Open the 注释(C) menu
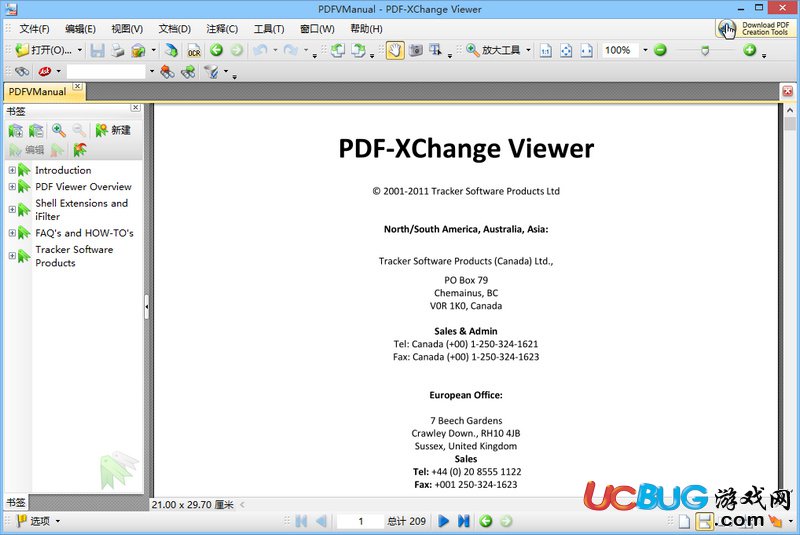 click(222, 29)
